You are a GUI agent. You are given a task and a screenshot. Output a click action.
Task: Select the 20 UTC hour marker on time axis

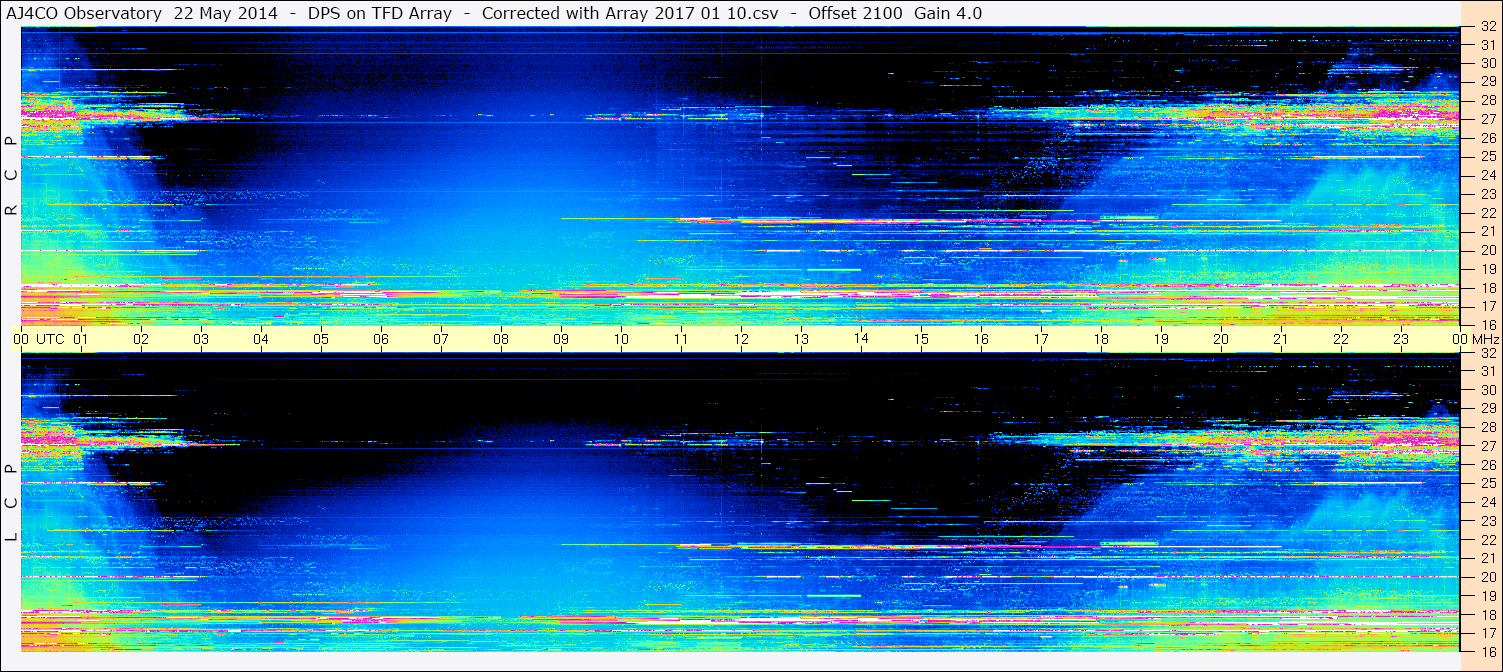1221,339
